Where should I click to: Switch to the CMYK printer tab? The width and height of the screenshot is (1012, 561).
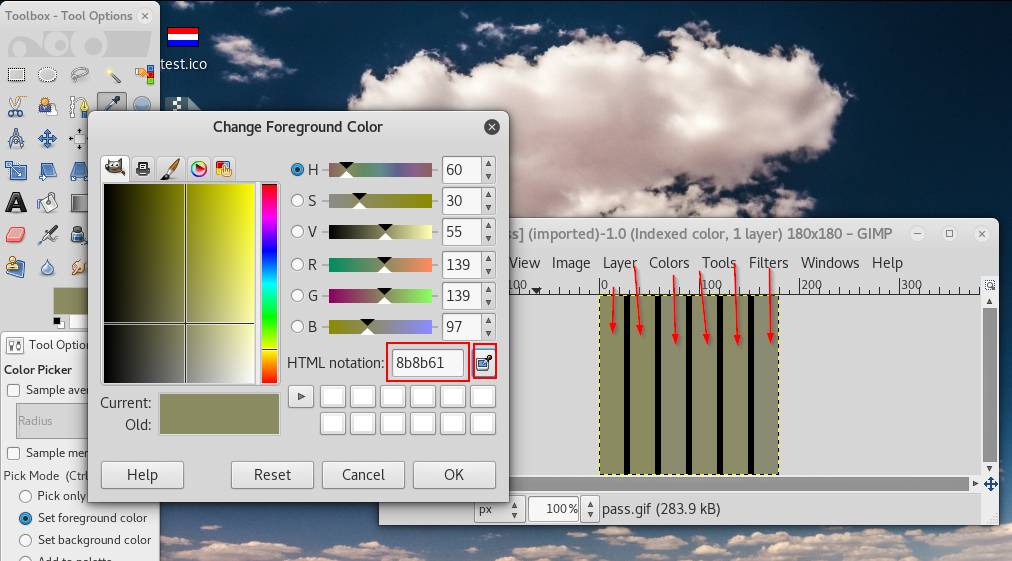[x=143, y=169]
